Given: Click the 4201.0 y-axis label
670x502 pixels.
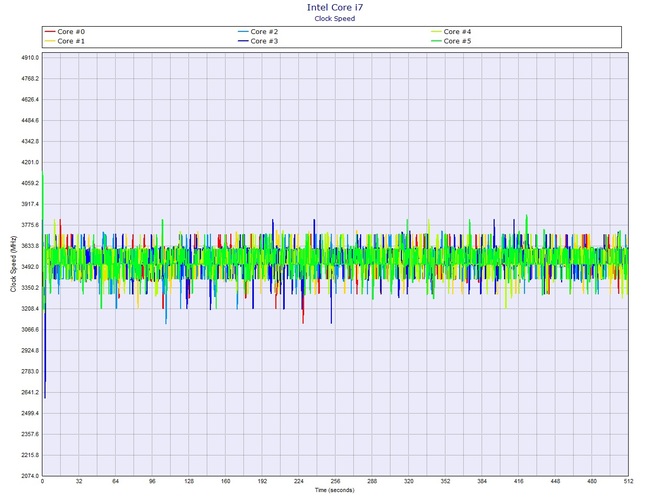Looking at the screenshot, I should (x=30, y=162).
